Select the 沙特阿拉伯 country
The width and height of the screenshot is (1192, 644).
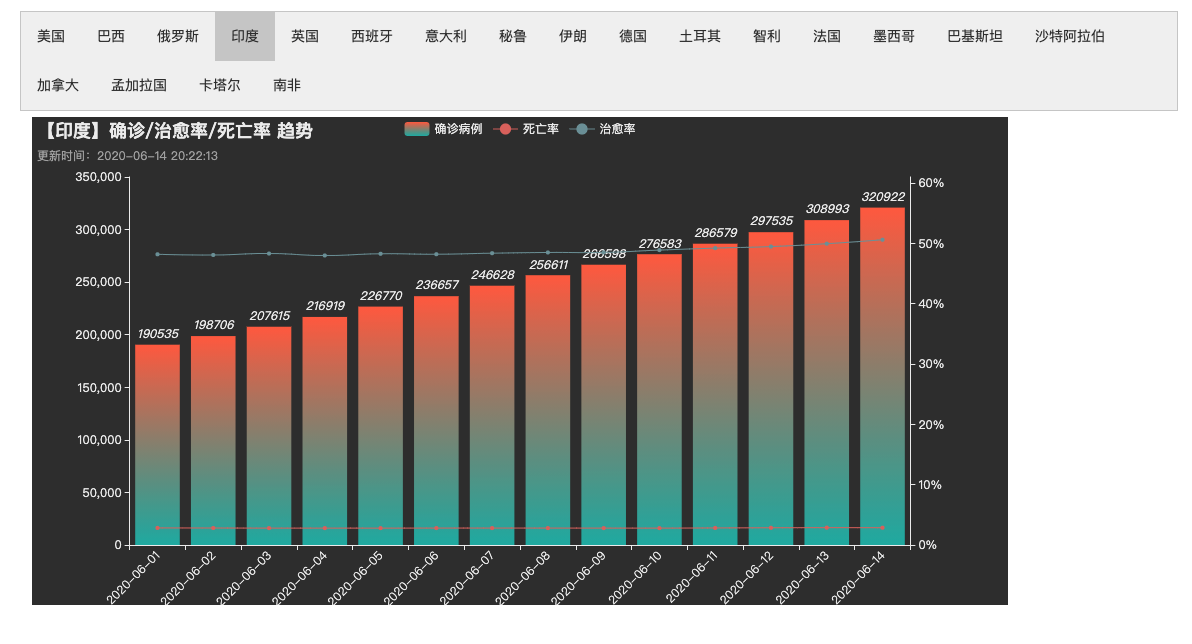coord(1069,36)
